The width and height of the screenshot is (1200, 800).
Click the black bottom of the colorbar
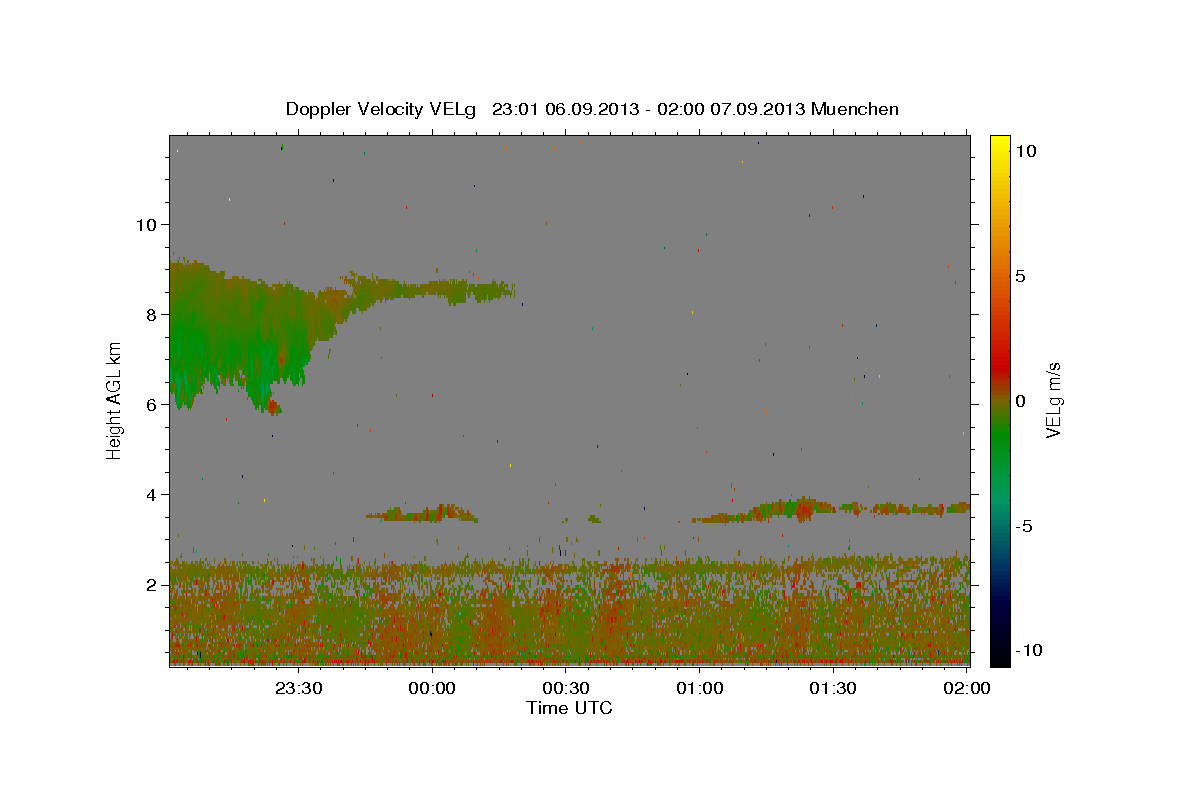[x=999, y=650]
